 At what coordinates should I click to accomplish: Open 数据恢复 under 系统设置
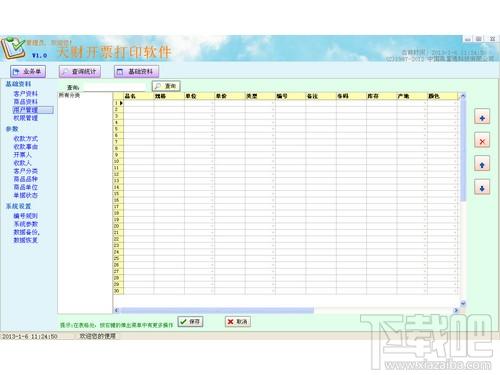click(x=26, y=240)
